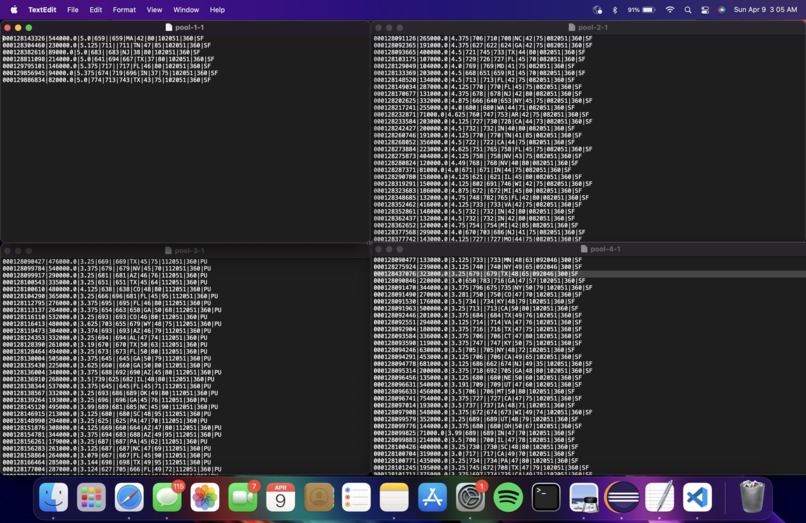Open Spotlight search in menu bar
Viewport: 806px width, 523px height.
pyautogui.click(x=688, y=10)
